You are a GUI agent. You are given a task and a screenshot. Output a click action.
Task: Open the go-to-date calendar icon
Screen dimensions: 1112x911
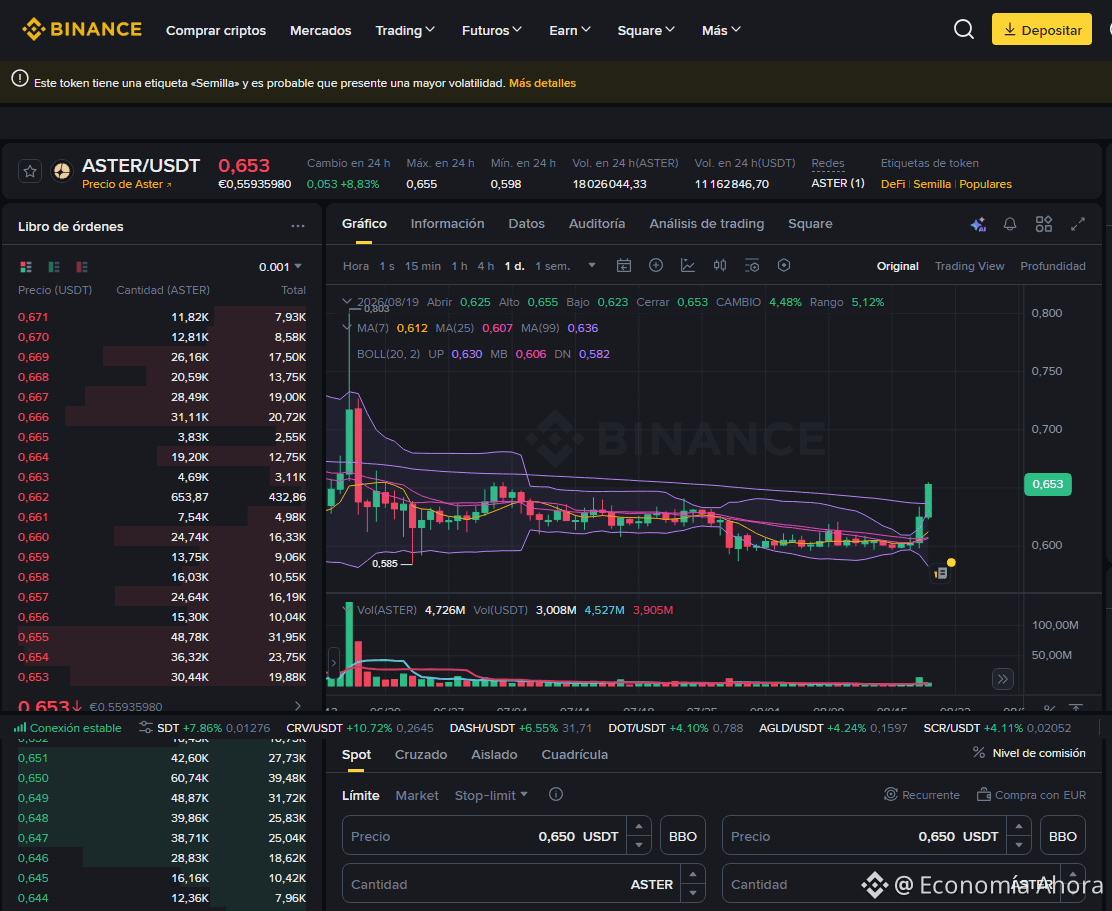(624, 265)
